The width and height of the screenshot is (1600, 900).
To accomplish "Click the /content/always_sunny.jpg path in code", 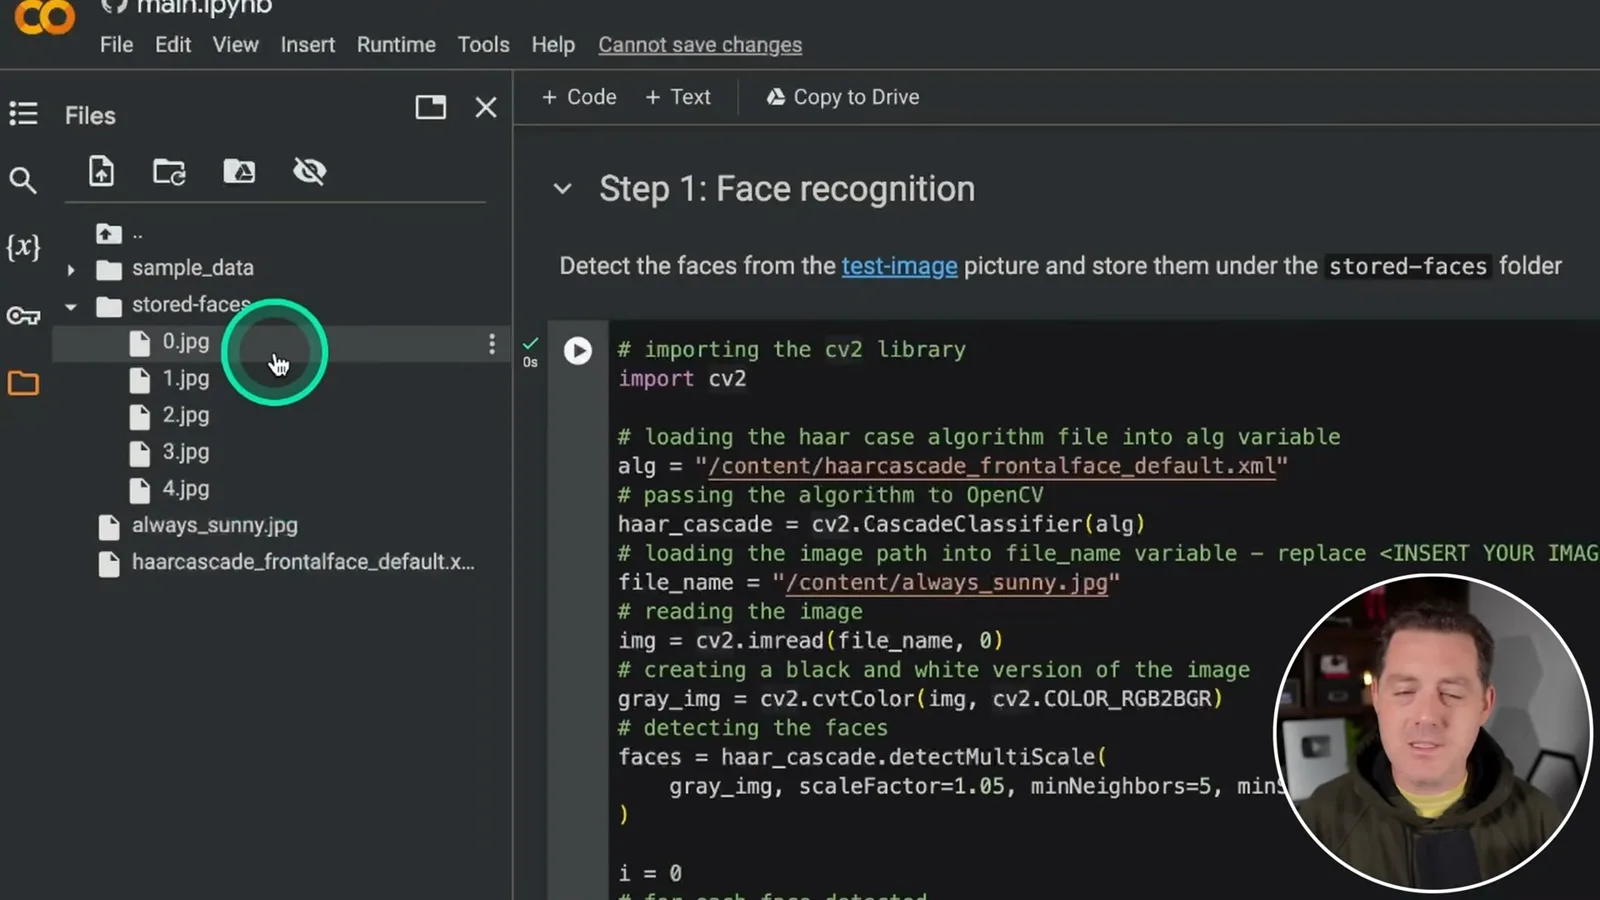I will [946, 582].
